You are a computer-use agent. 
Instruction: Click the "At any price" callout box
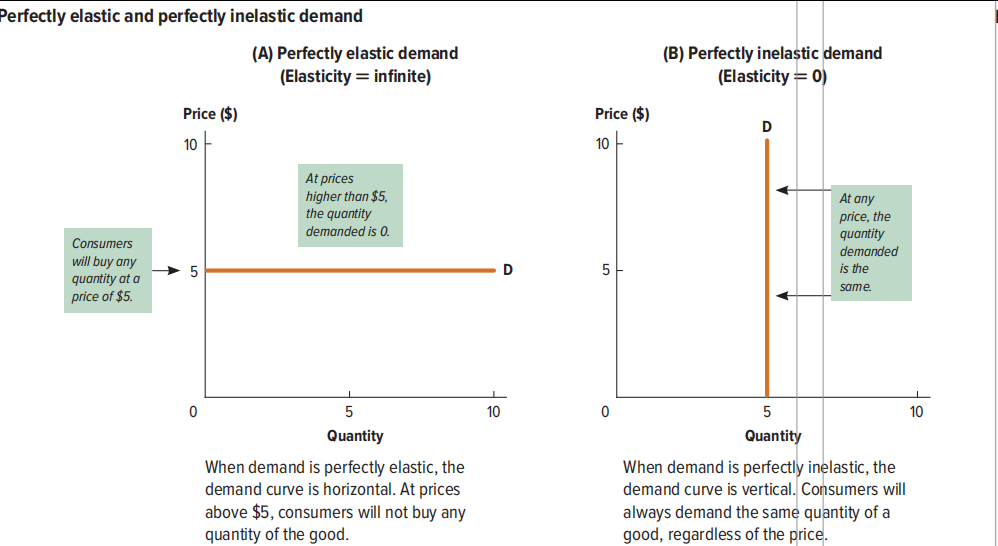870,243
